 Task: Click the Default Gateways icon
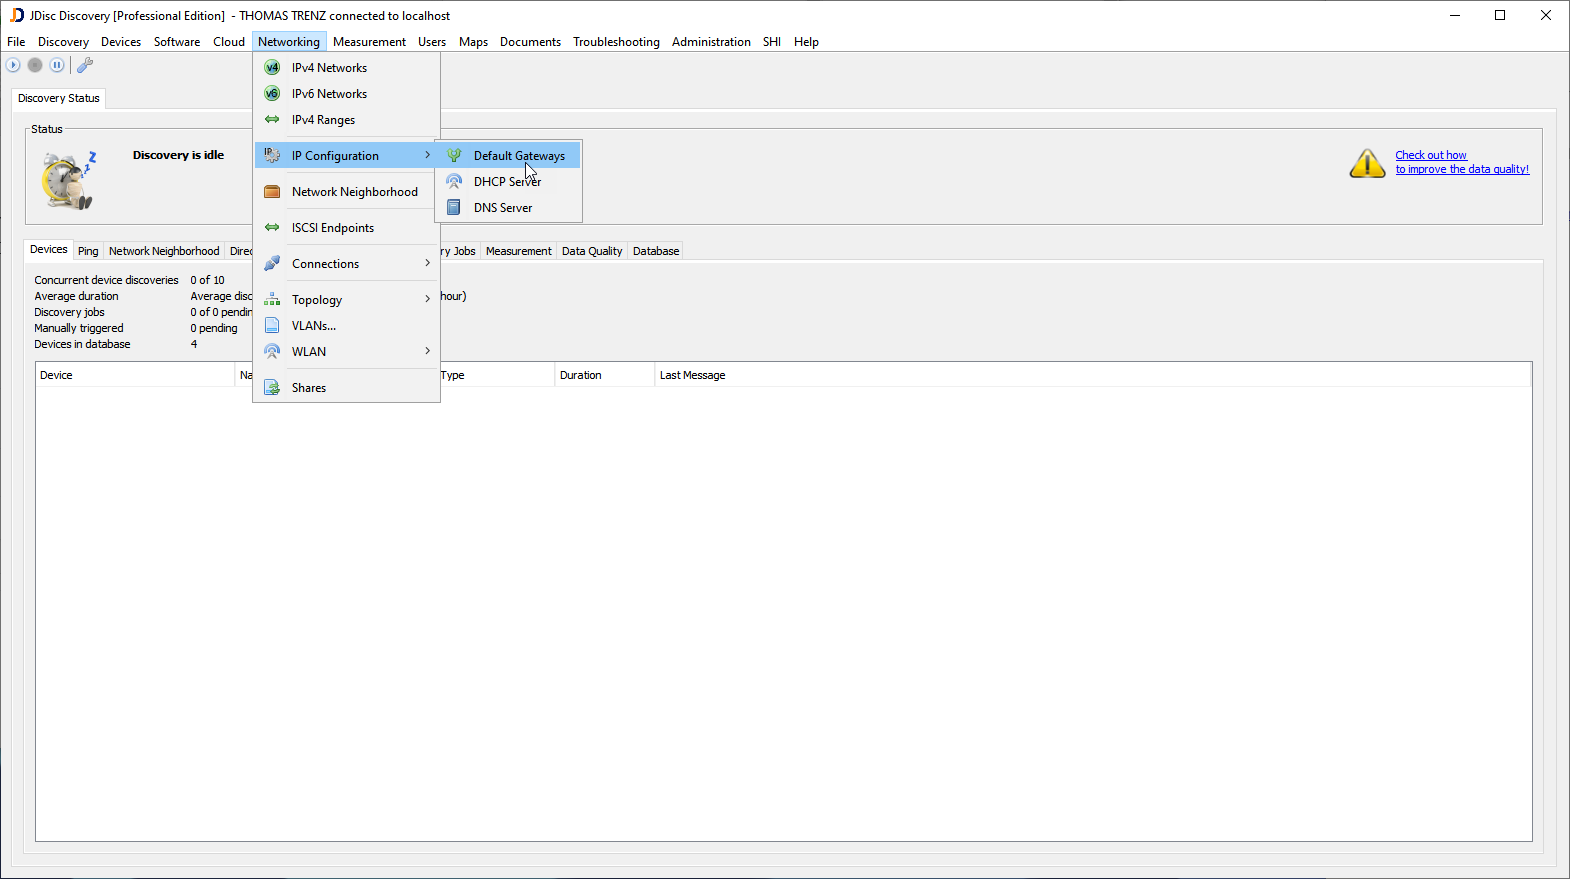pyautogui.click(x=454, y=156)
